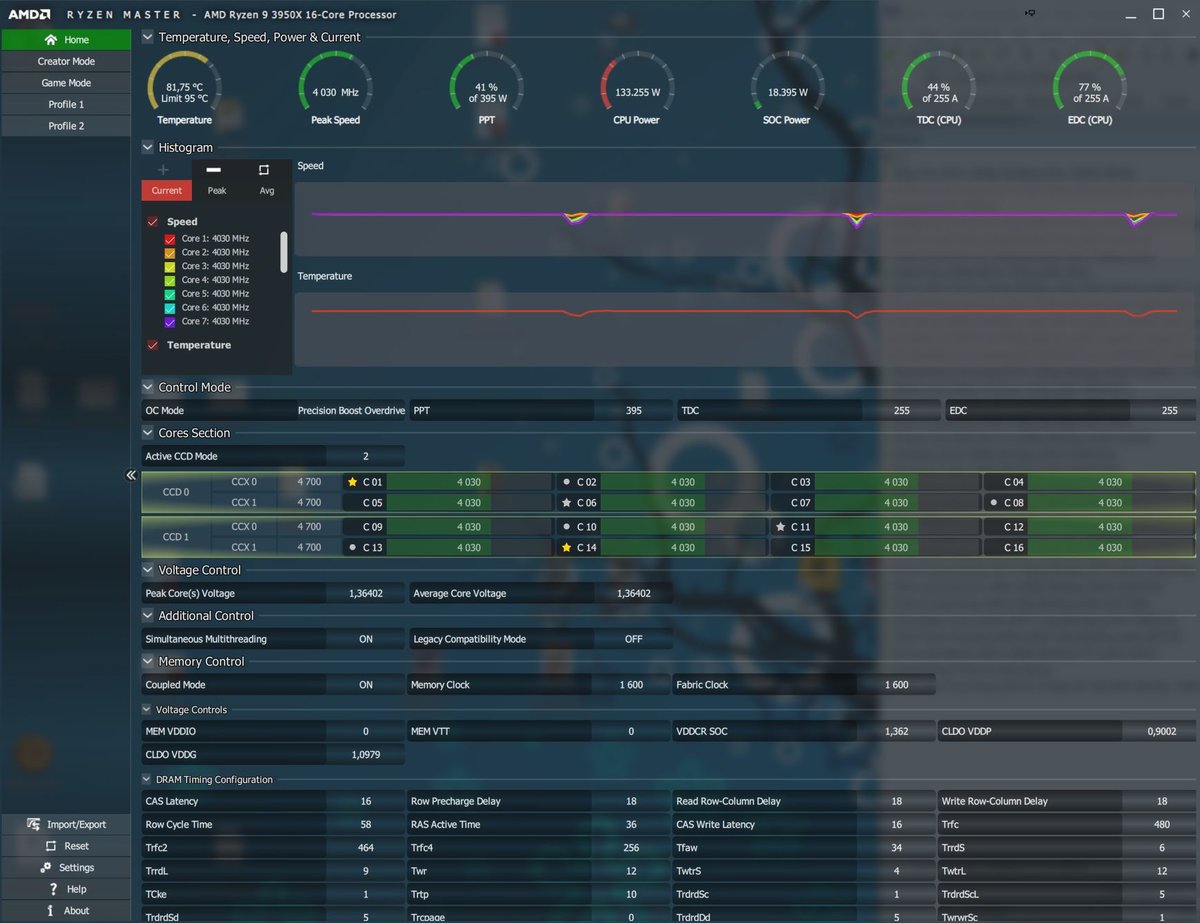Click the gold star on core C 01
Screen dimensions: 1200x923
pyautogui.click(x=352, y=482)
